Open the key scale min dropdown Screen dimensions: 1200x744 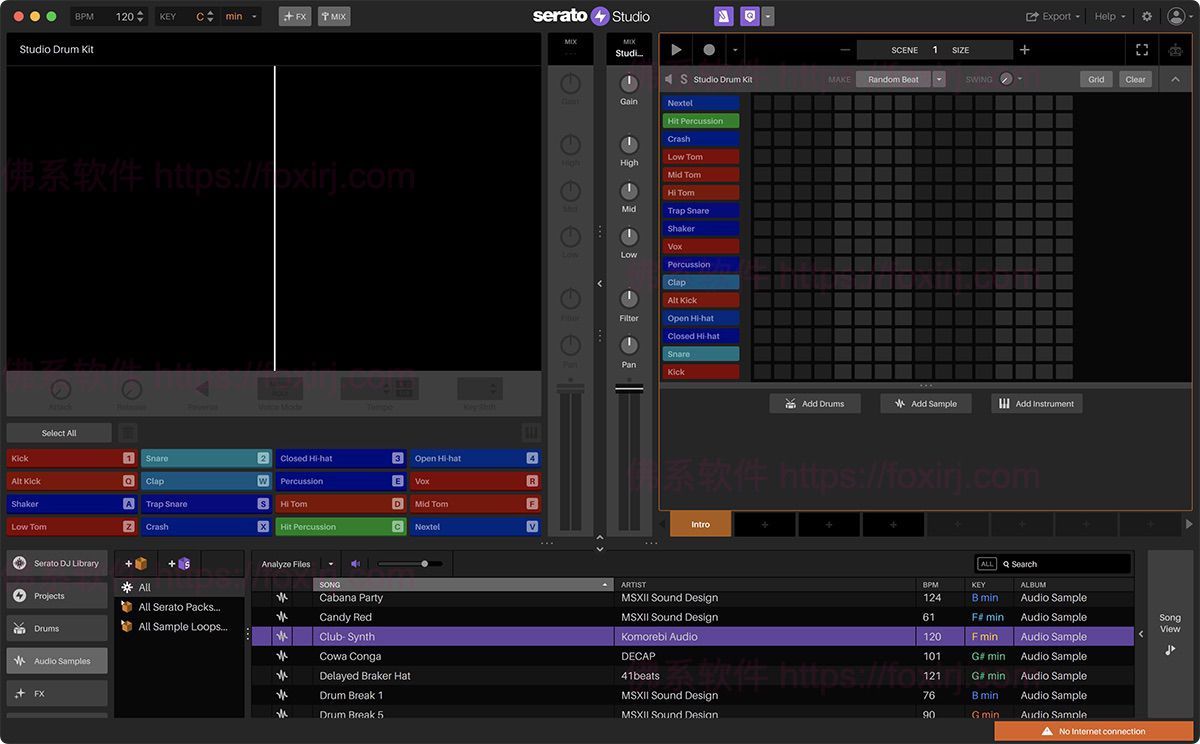(x=241, y=17)
